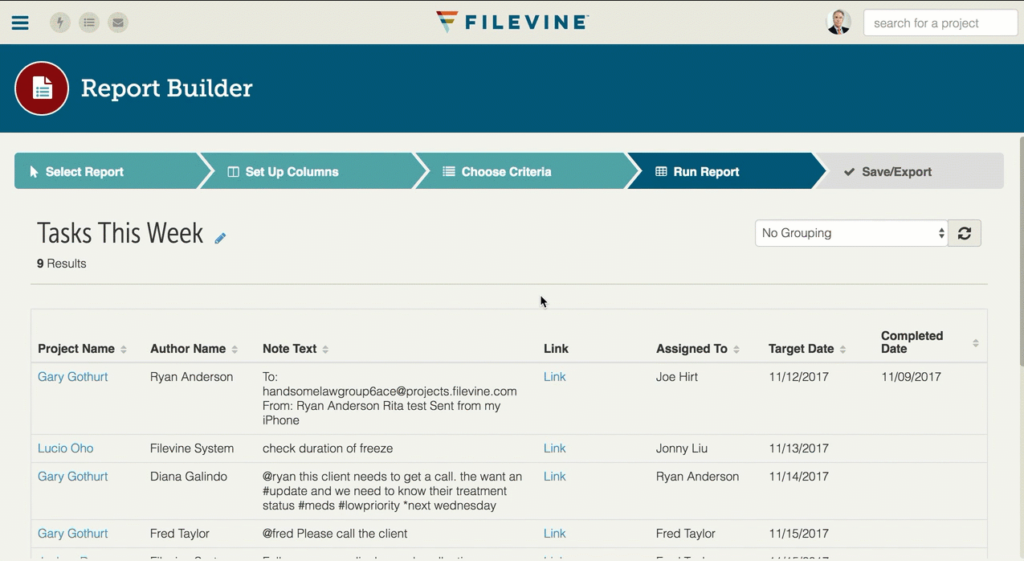Open the Lucio Oho project link
The height and width of the screenshot is (561, 1024).
coord(65,449)
